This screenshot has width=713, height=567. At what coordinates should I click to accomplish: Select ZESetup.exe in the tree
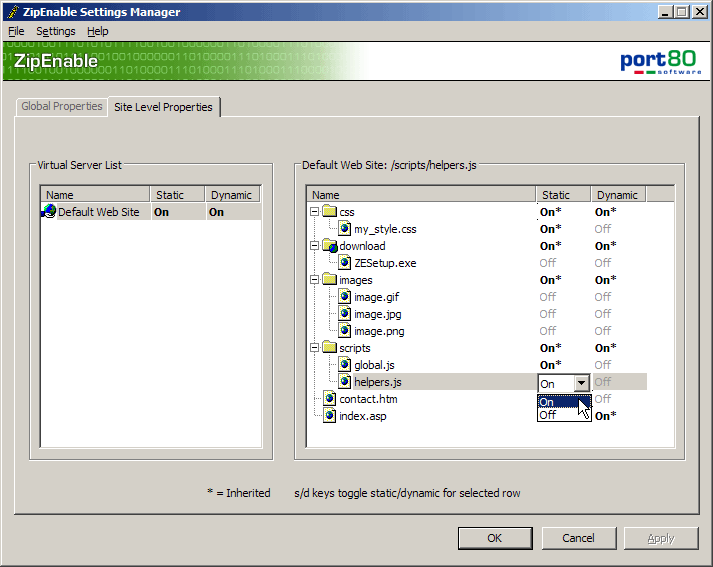[385, 263]
